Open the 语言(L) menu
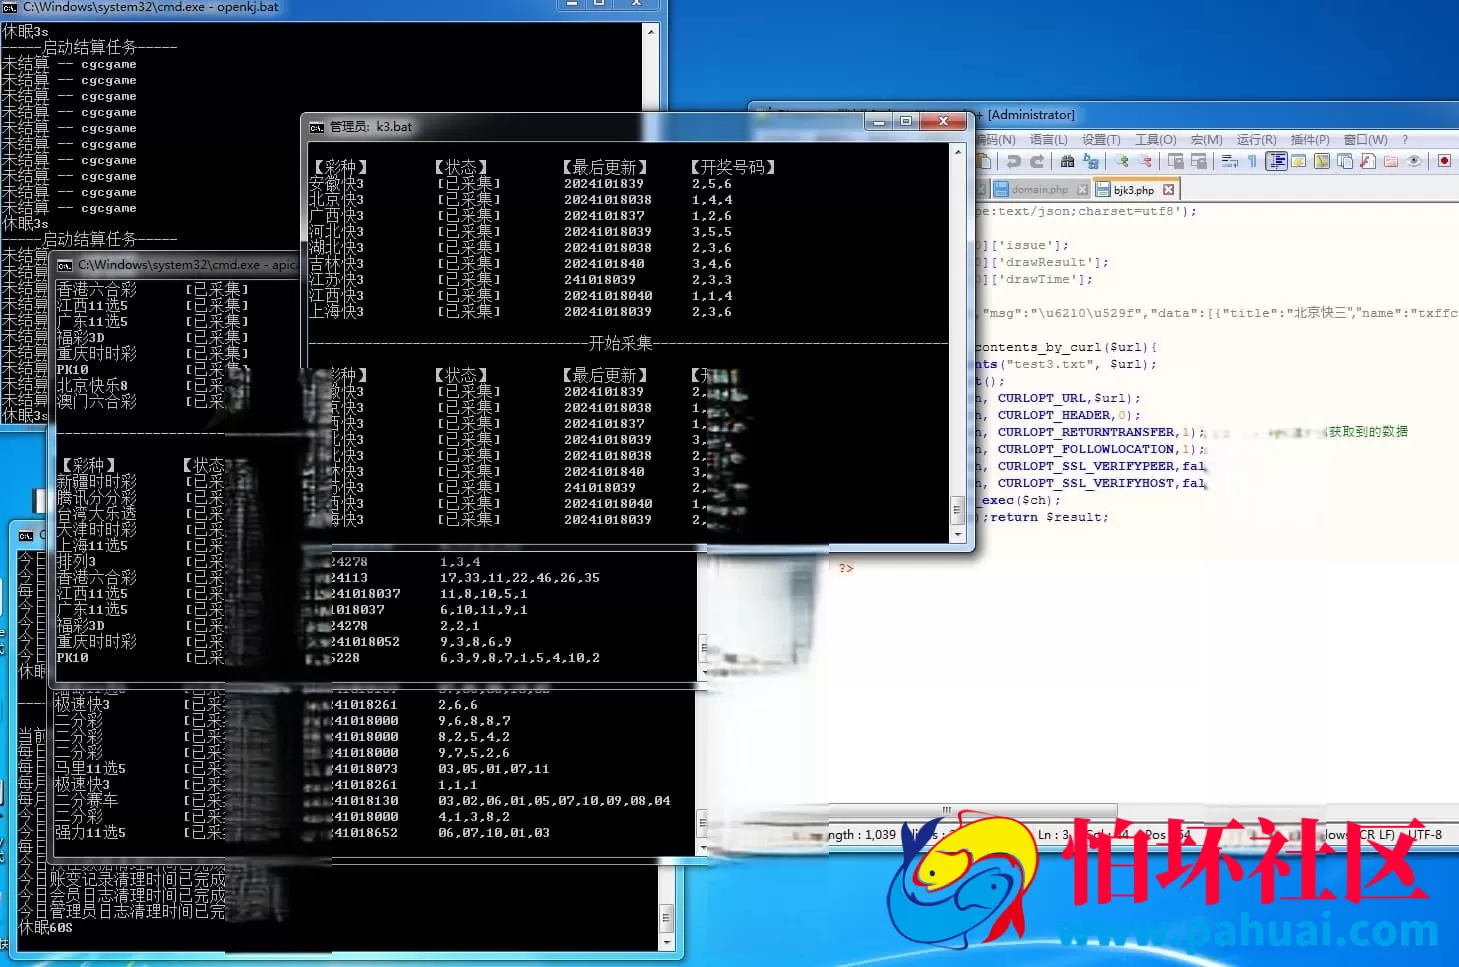1459x967 pixels. tap(1048, 140)
